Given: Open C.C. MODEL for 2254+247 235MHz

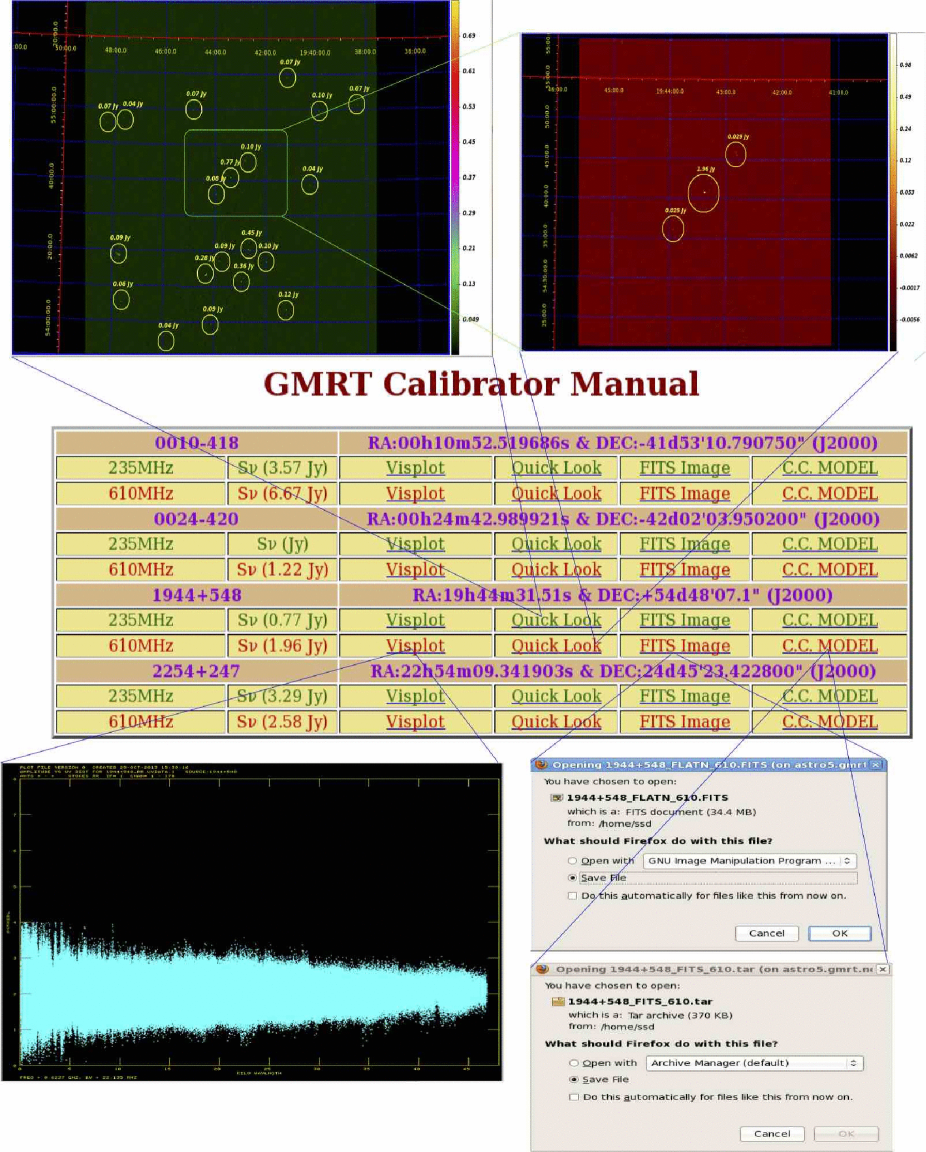Looking at the screenshot, I should (x=830, y=696).
